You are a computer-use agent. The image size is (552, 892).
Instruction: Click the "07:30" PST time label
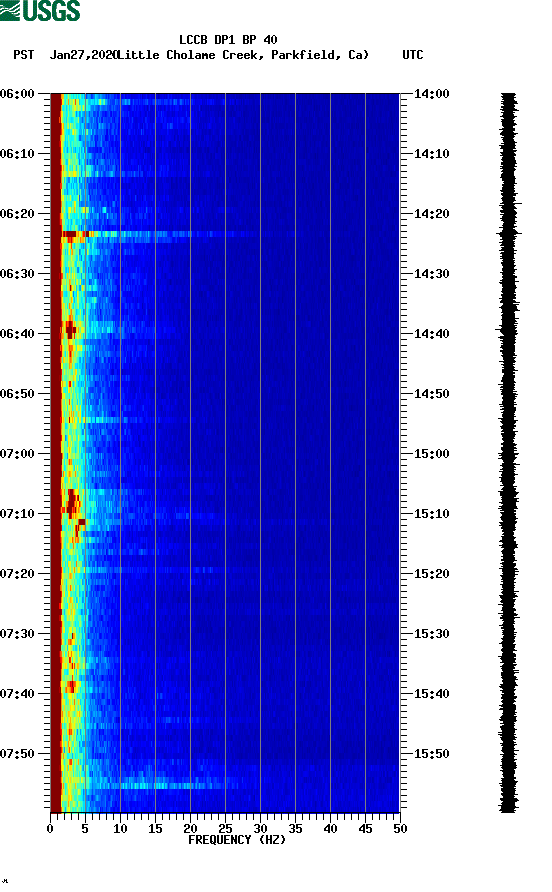click(x=18, y=634)
